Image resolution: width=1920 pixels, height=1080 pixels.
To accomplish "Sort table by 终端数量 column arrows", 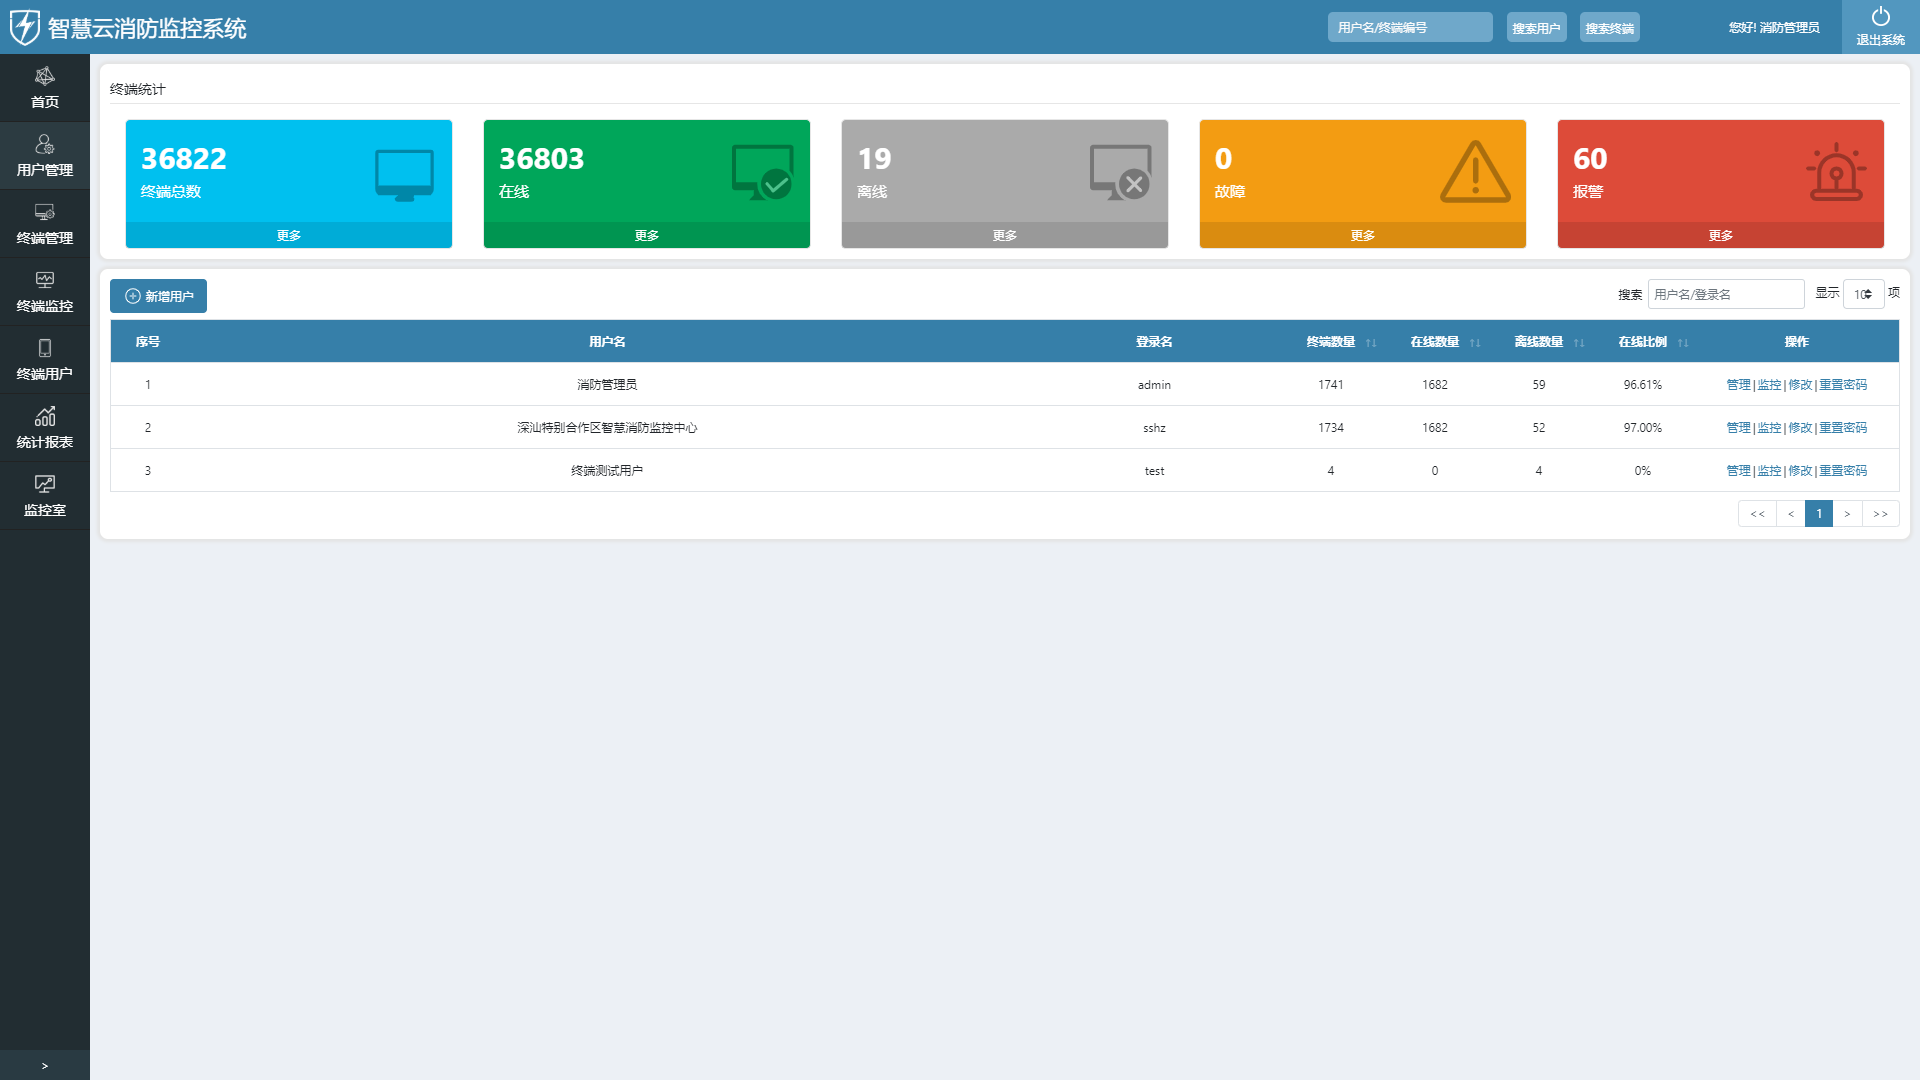I will point(1371,343).
